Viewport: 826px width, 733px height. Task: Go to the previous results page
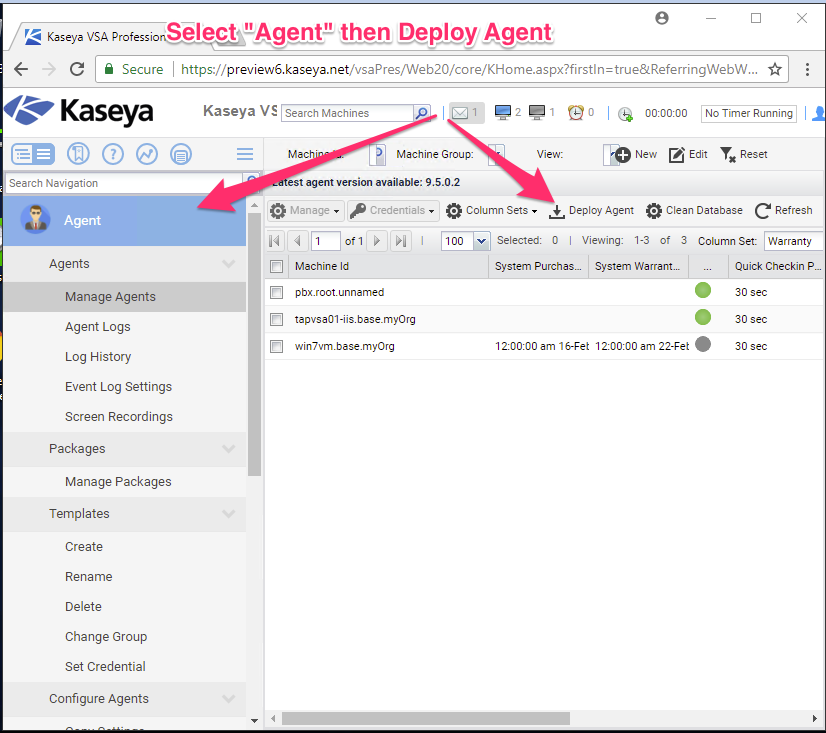pos(298,241)
